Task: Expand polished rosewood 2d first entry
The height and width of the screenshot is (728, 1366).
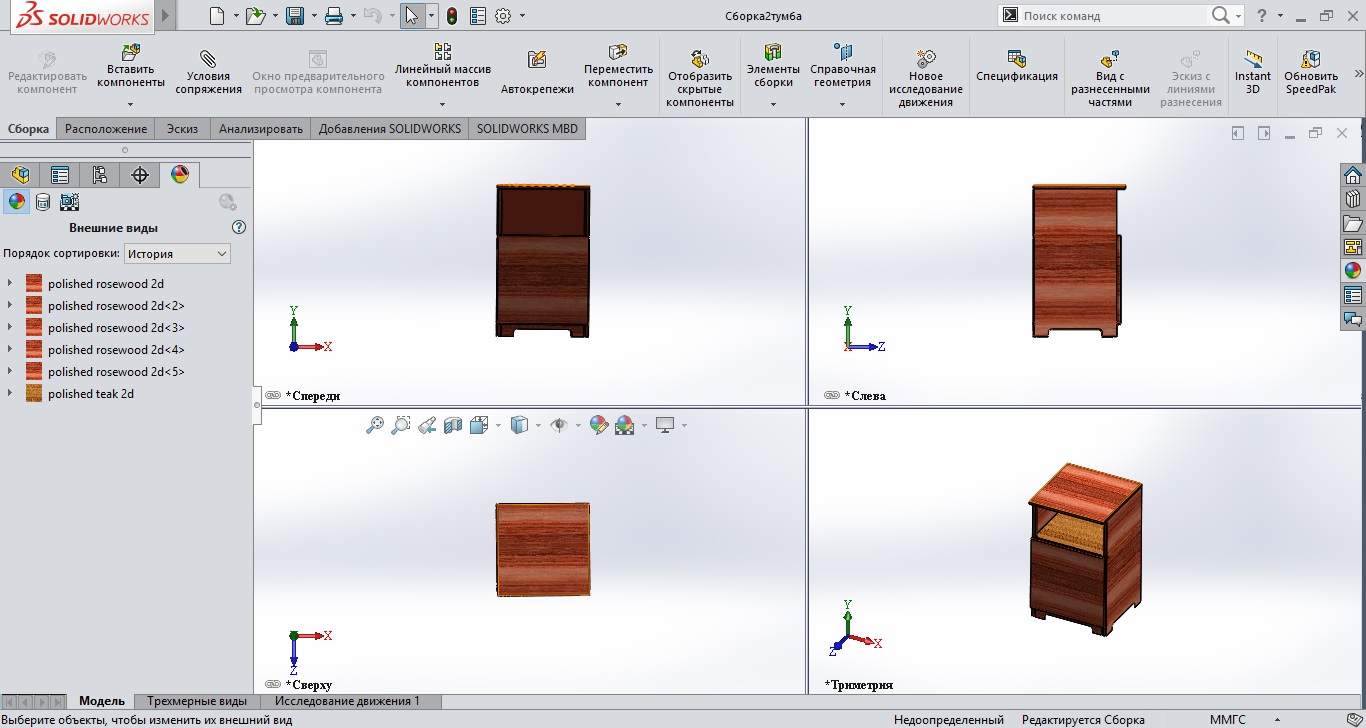Action: (x=10, y=284)
